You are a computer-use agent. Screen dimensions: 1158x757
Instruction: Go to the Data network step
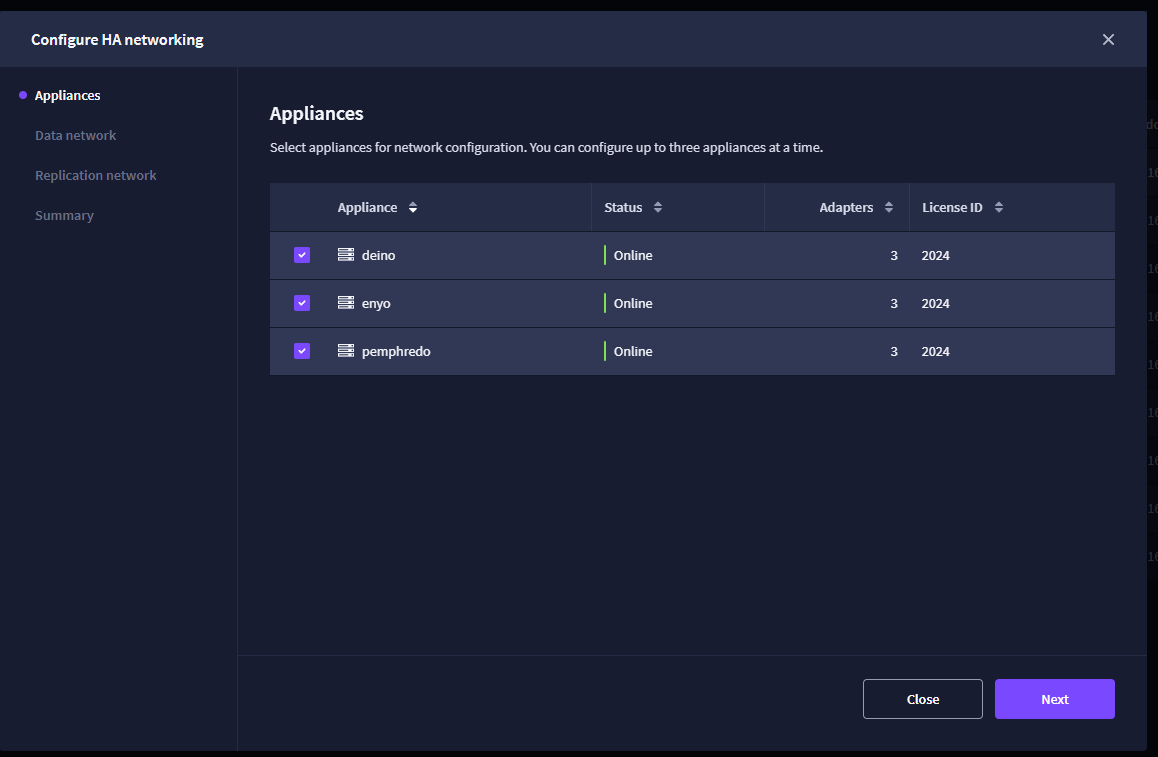click(75, 135)
